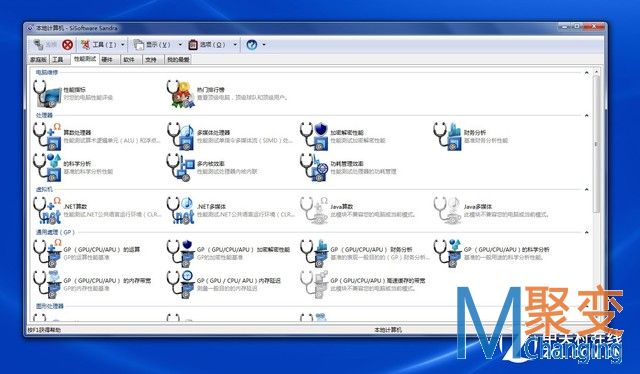640x374 pixels.
Task: Launch the 多内核效率 benchmark
Action: 212,167
